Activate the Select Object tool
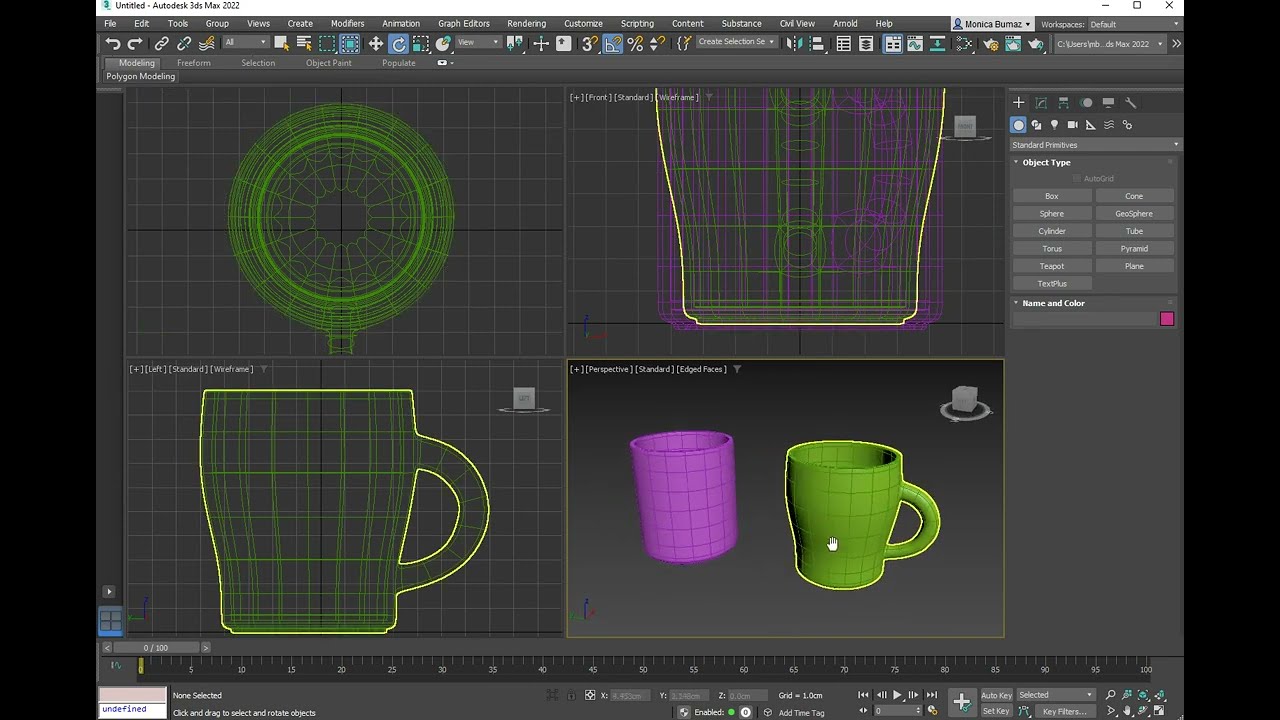Viewport: 1280px width, 720px height. [x=282, y=43]
